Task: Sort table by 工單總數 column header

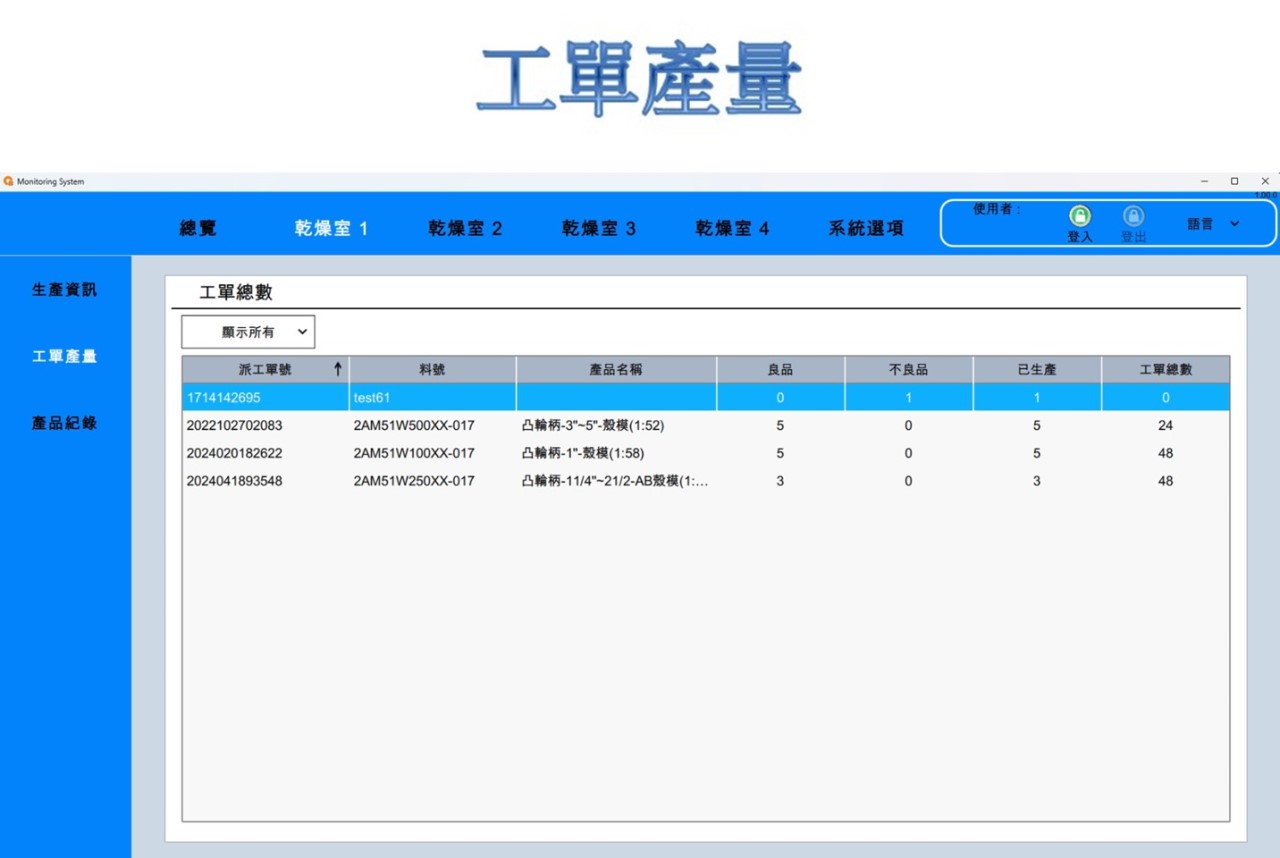Action: click(x=1165, y=369)
